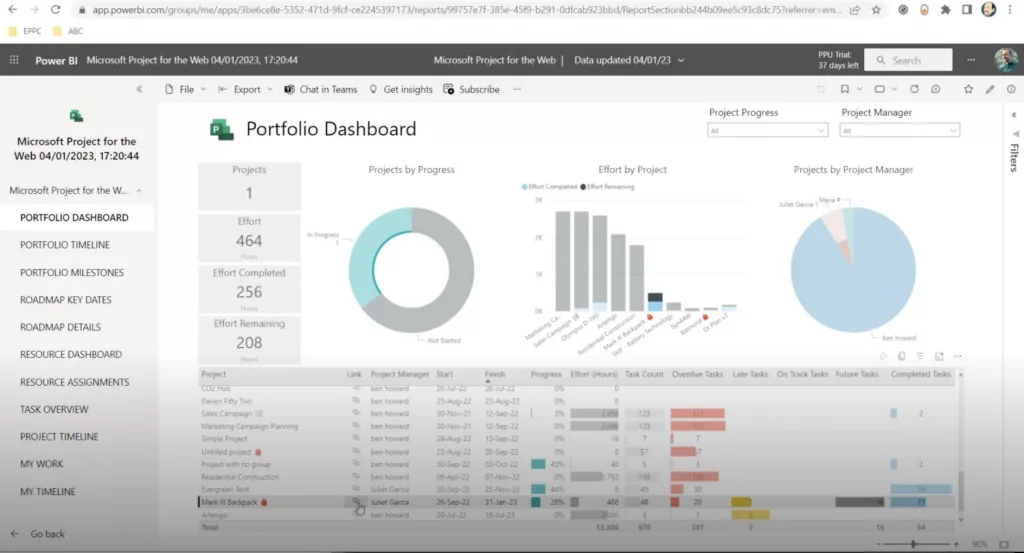Open the header more options ellipsis
The height and width of the screenshot is (553, 1024).
[x=971, y=60]
